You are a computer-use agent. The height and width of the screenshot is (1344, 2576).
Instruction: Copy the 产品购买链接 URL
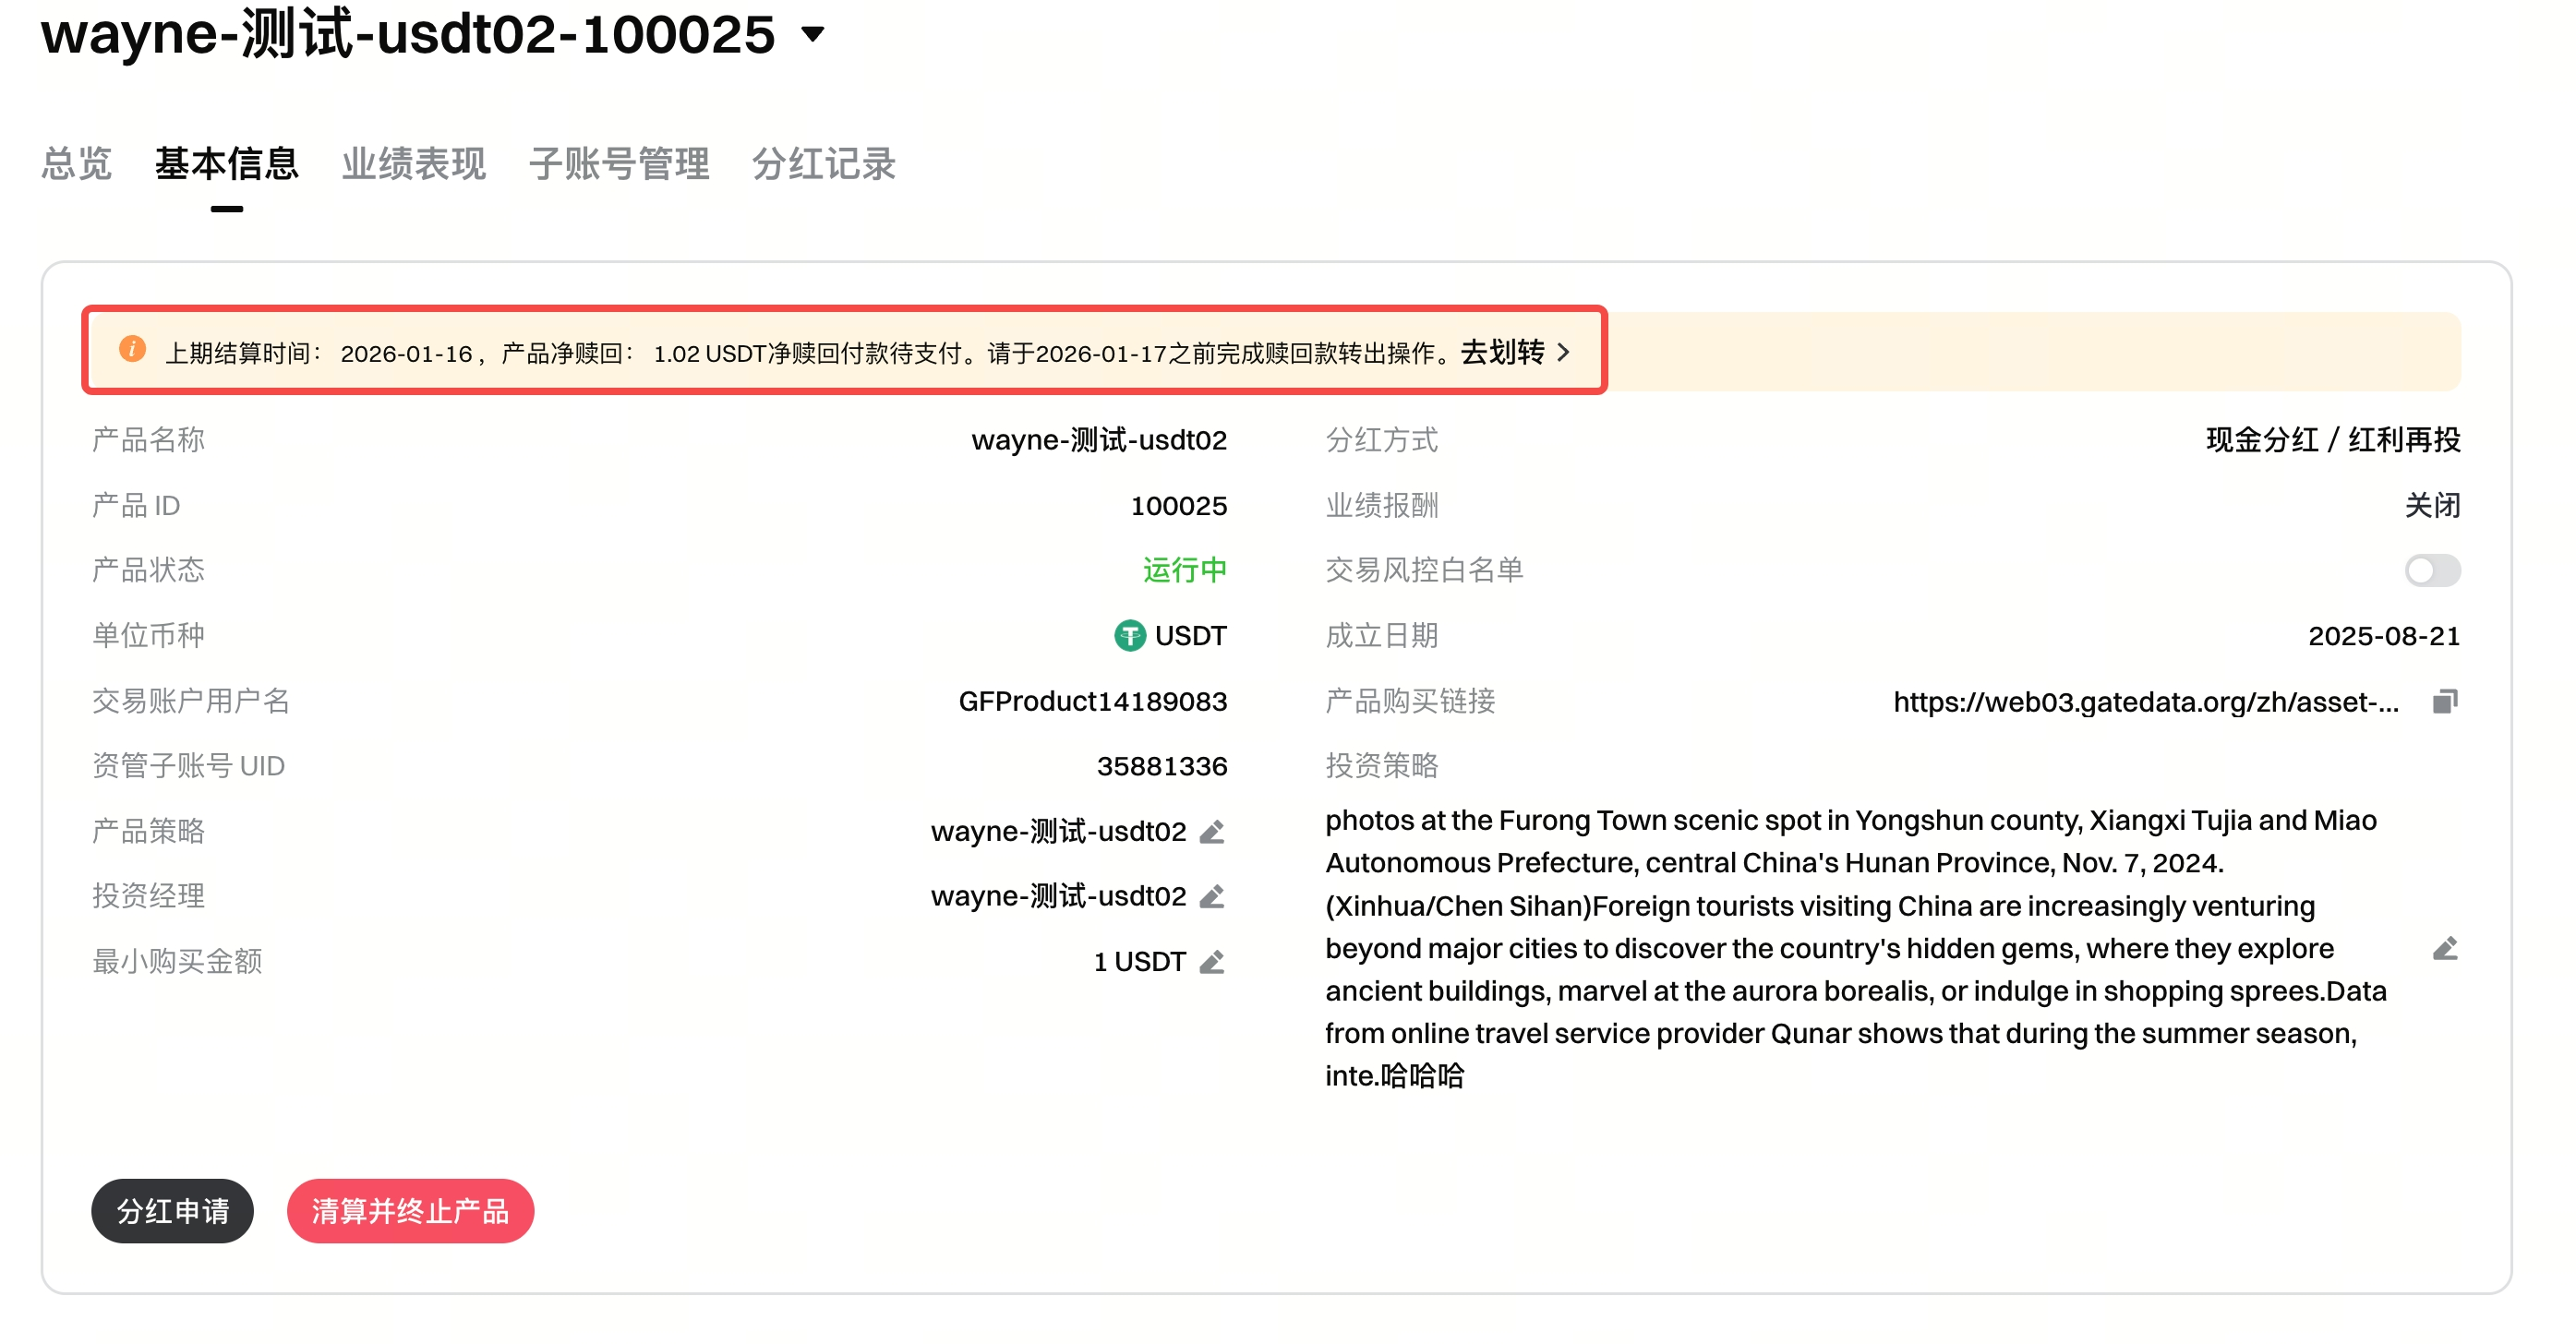2445,702
